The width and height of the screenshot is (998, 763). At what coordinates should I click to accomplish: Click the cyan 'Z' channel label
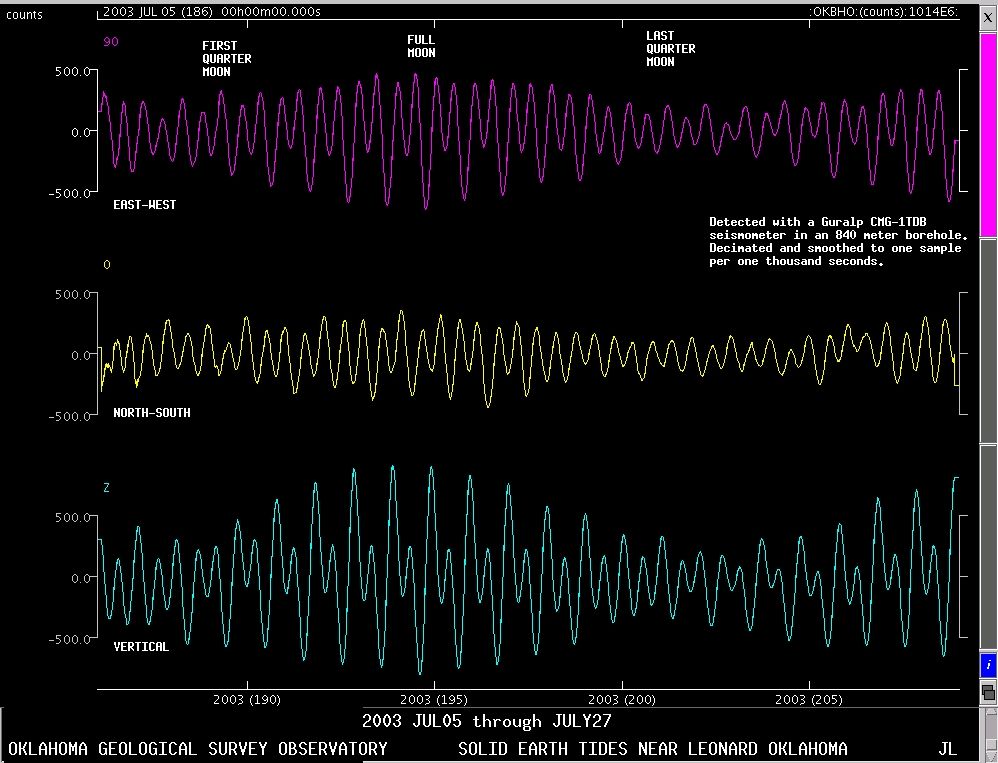[107, 488]
